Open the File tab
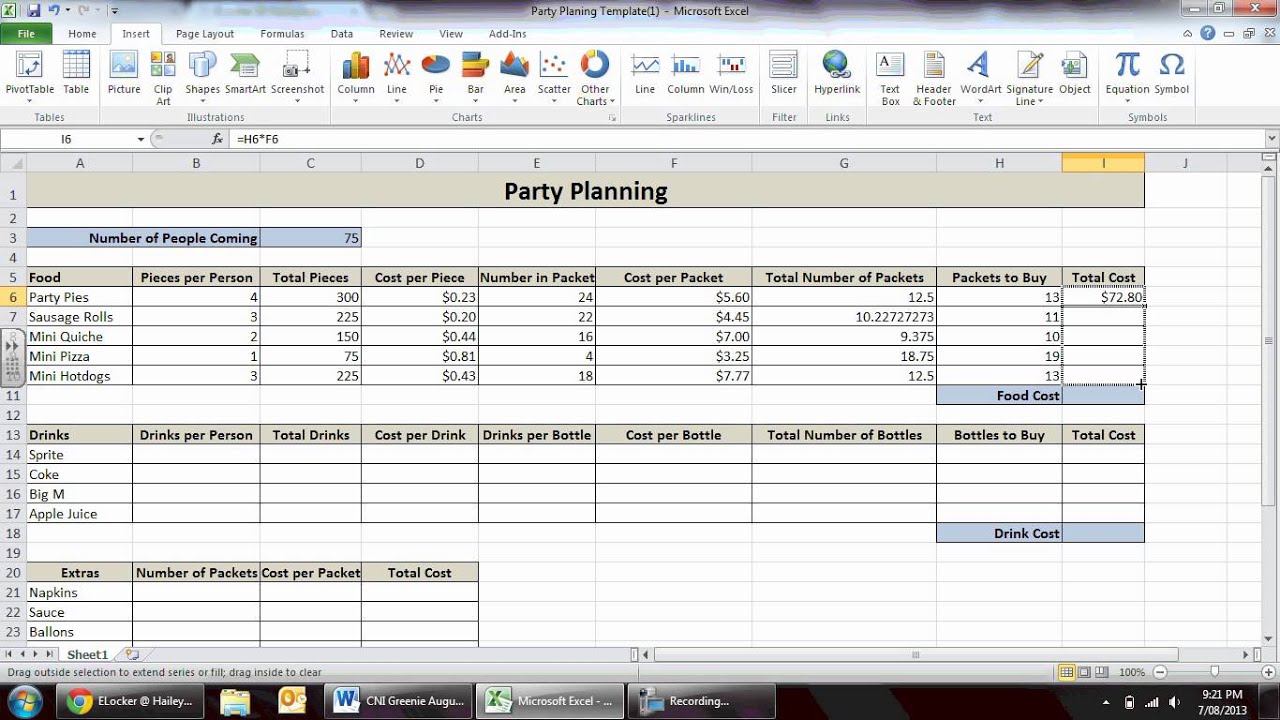The image size is (1280, 720). click(26, 34)
